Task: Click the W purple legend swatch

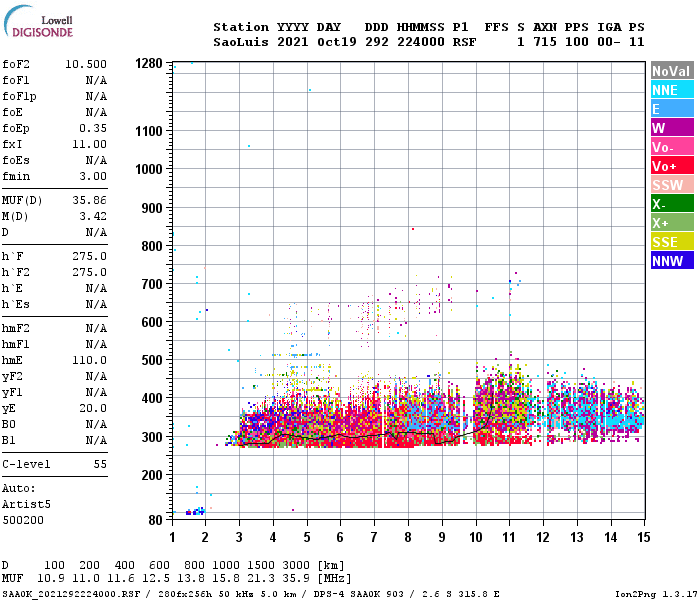Action: click(672, 128)
